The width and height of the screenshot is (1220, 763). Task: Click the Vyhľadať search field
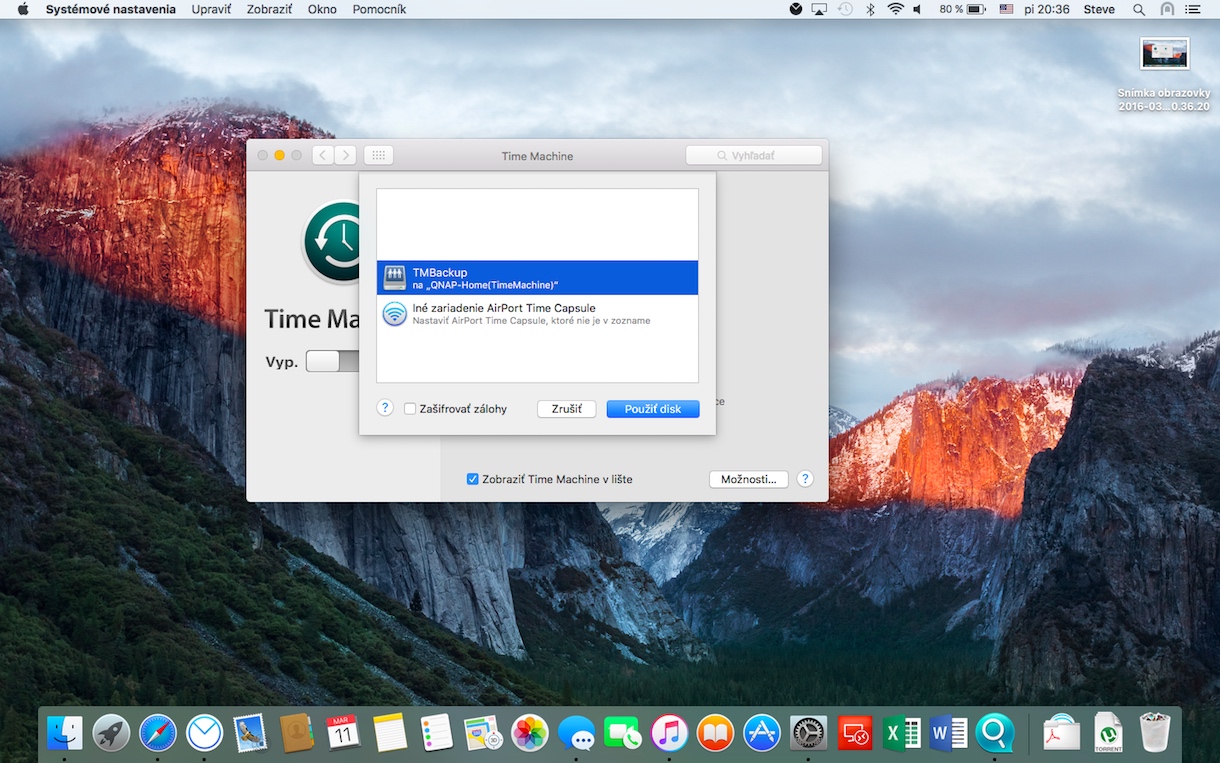pos(754,156)
